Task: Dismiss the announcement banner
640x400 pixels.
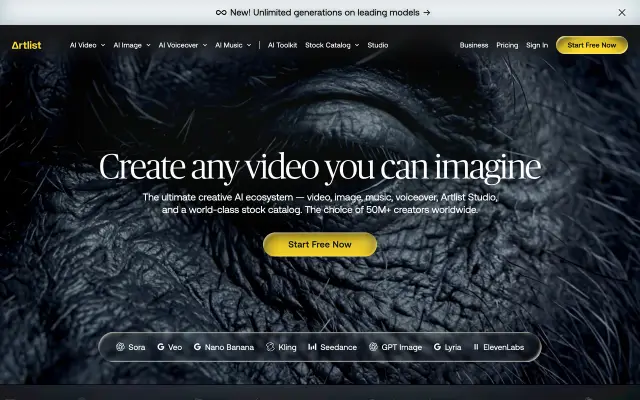Action: coord(622,13)
